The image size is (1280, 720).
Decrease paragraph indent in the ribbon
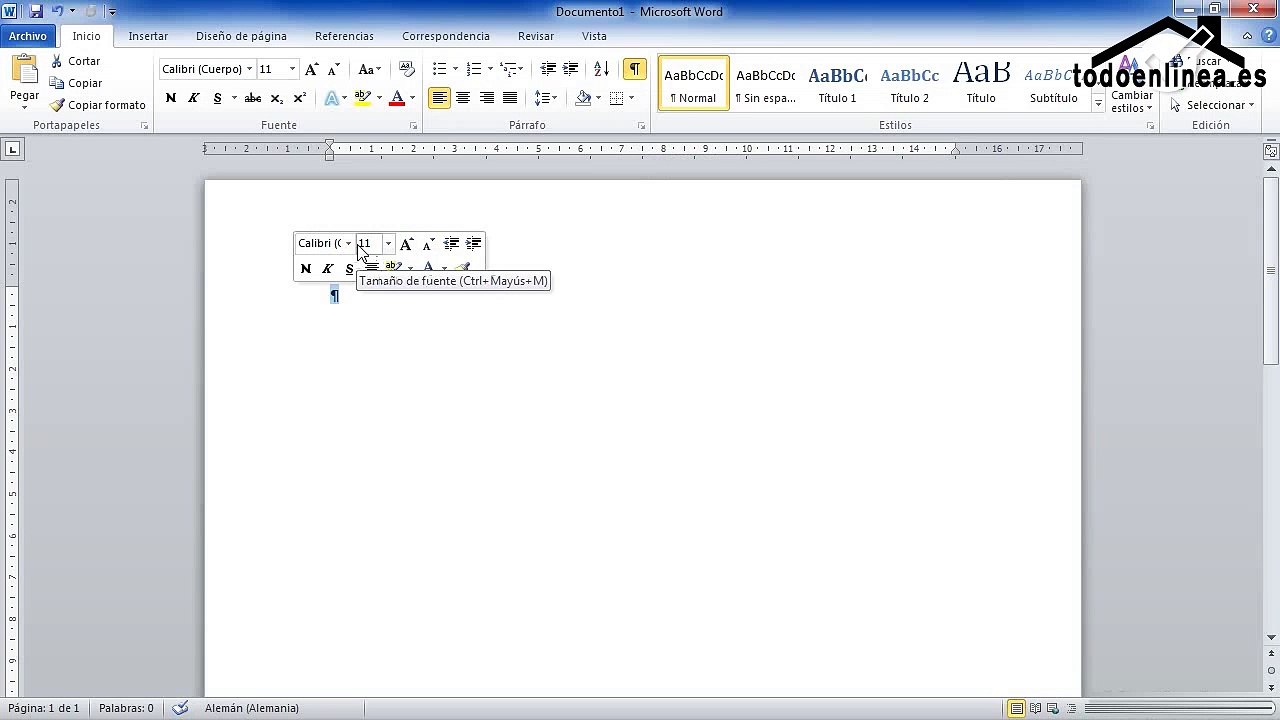548,69
